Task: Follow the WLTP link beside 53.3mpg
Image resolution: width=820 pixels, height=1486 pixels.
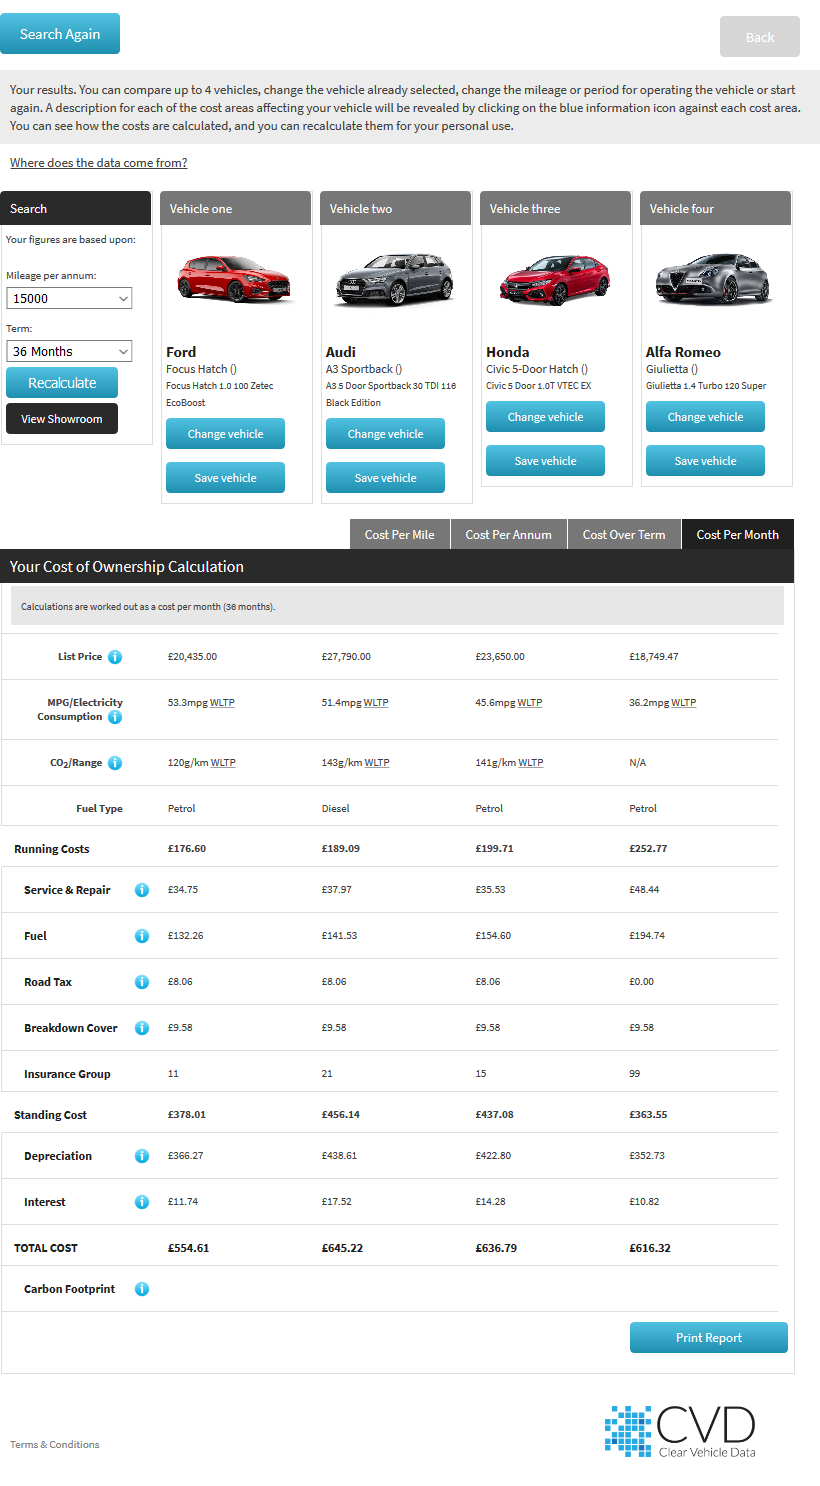Action: click(222, 703)
